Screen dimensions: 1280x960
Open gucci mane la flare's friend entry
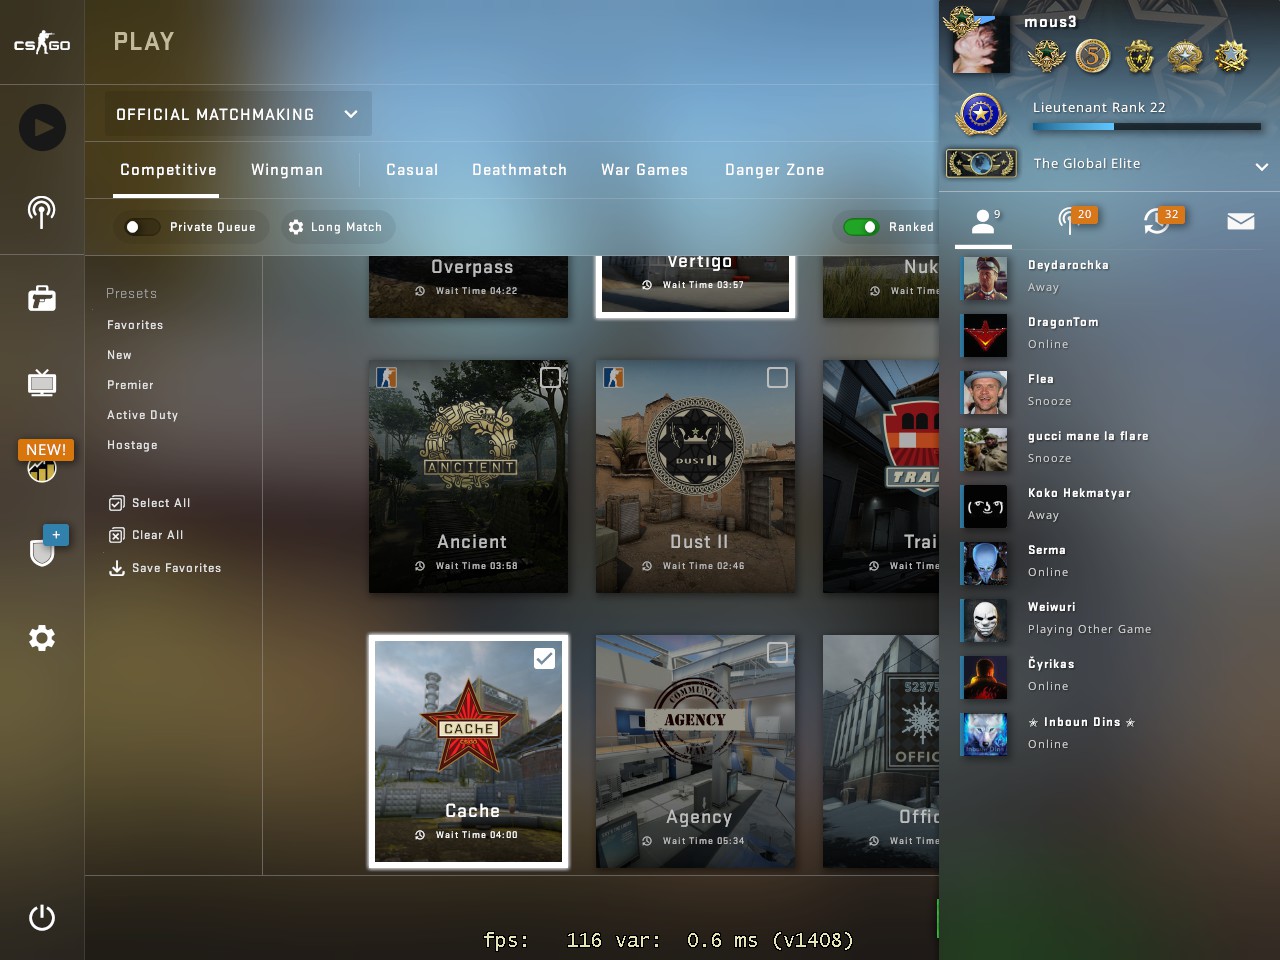1109,448
